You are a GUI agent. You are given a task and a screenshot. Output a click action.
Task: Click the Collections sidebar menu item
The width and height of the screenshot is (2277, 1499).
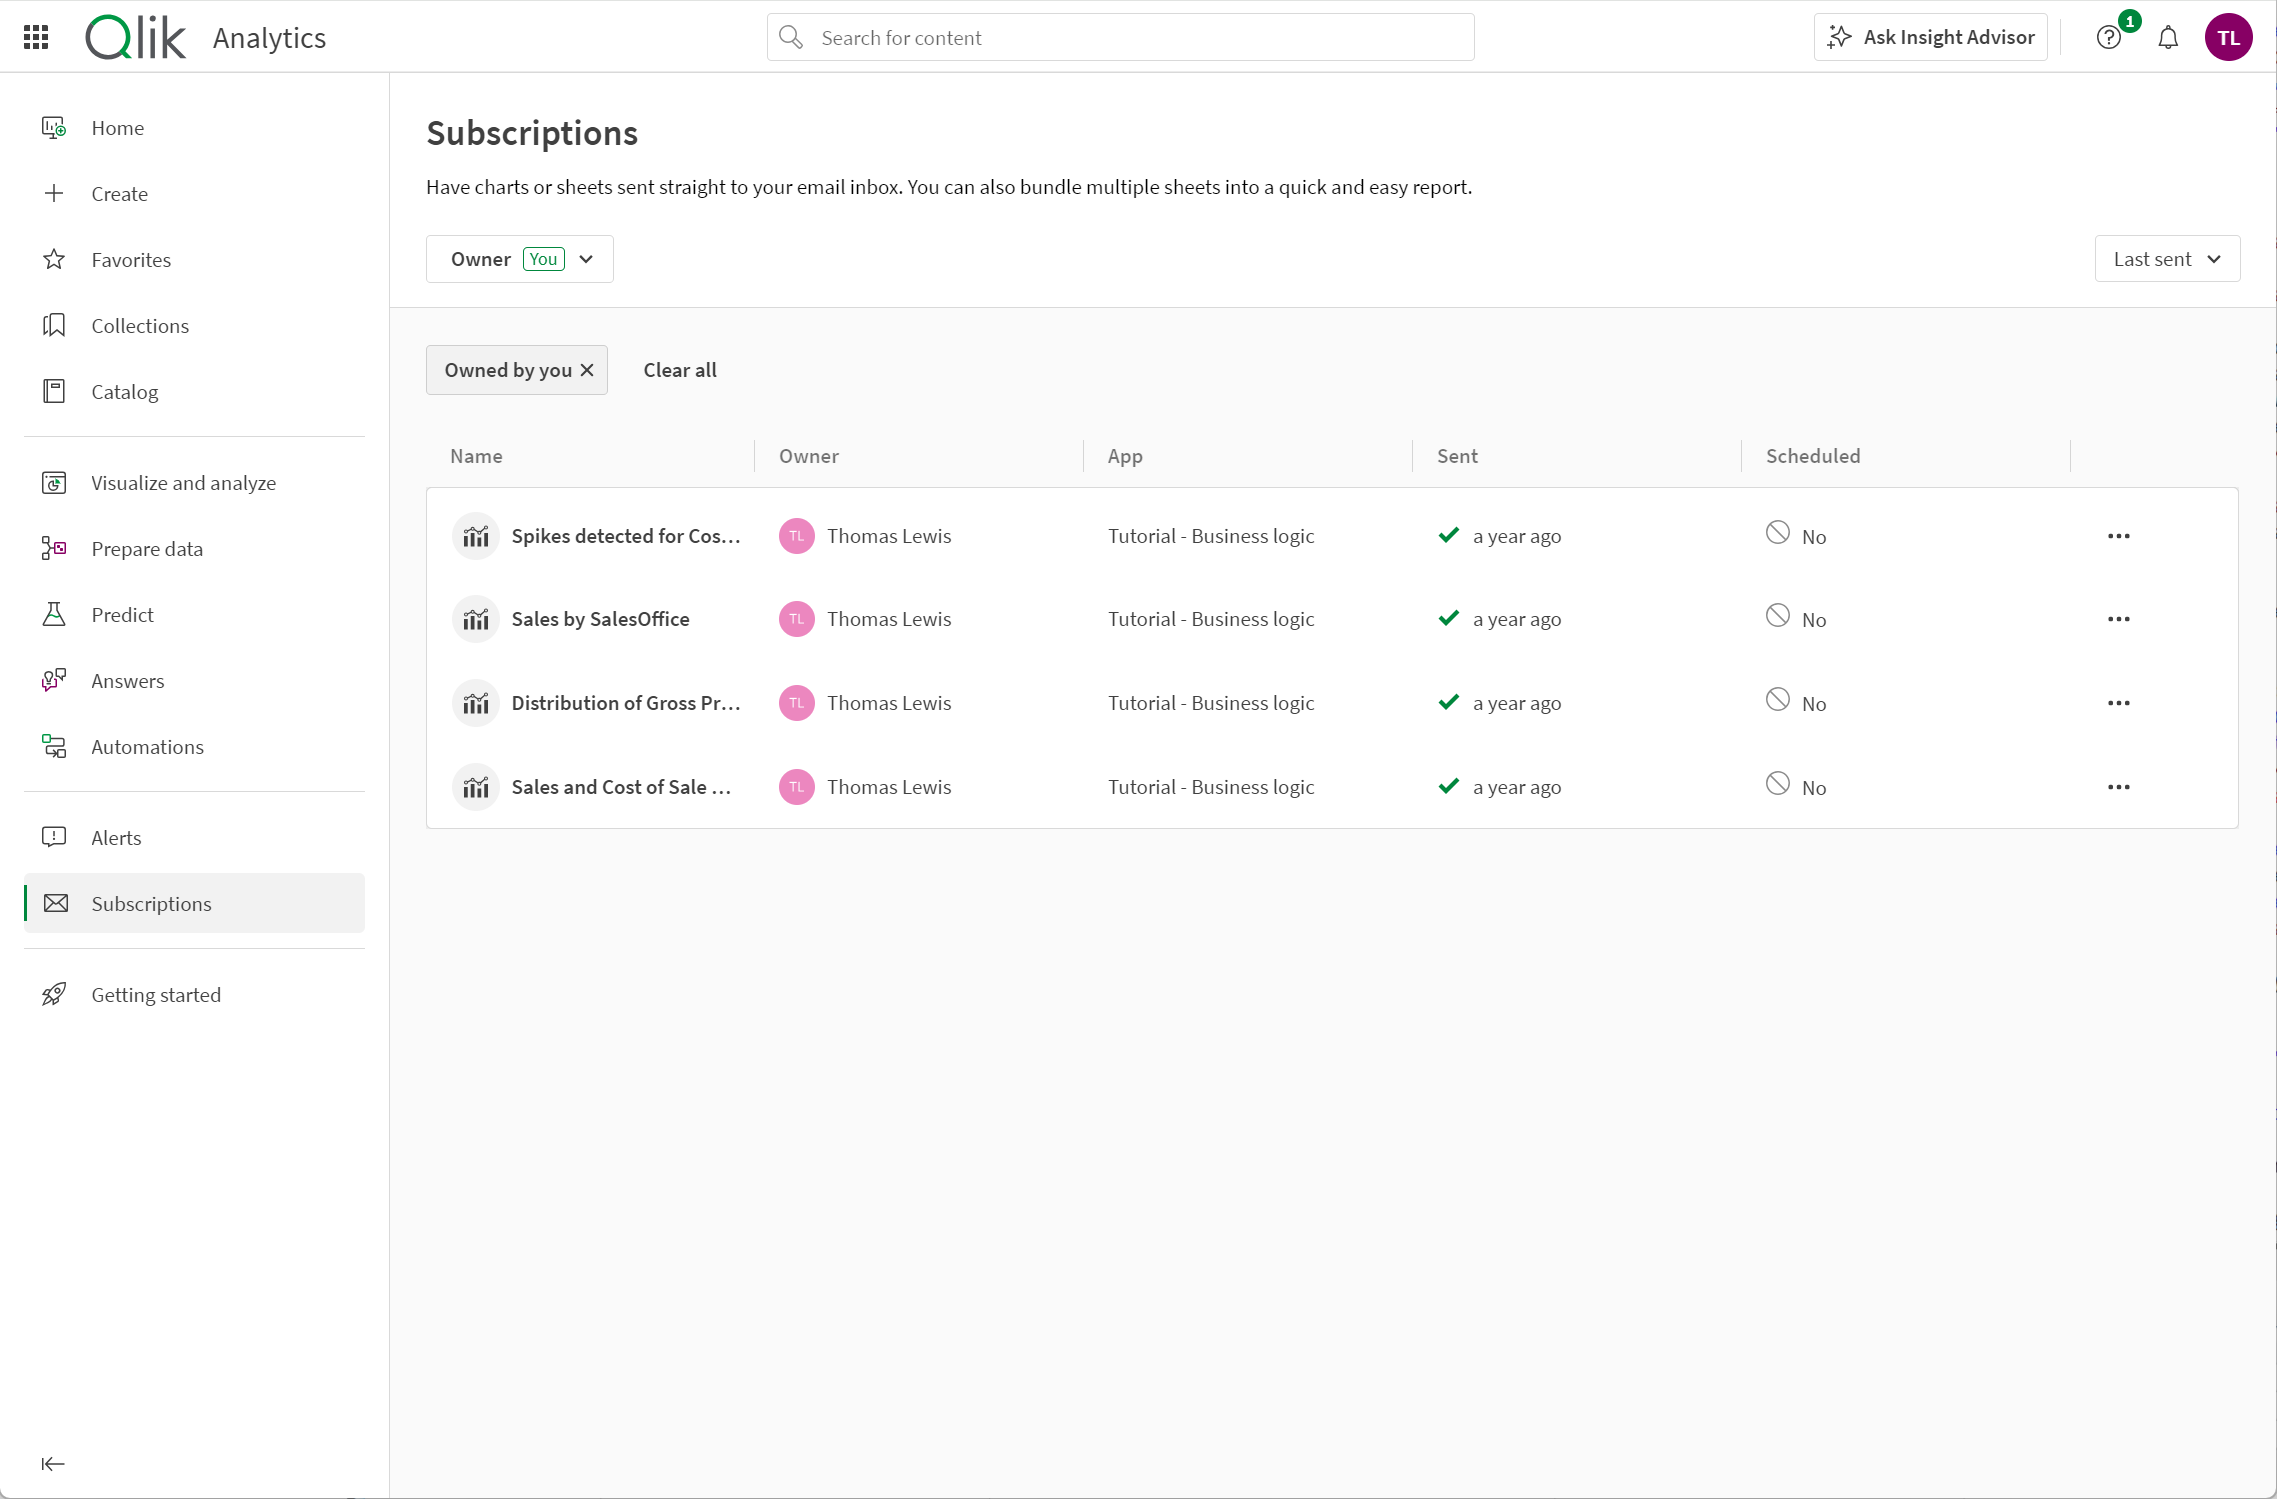coord(141,325)
